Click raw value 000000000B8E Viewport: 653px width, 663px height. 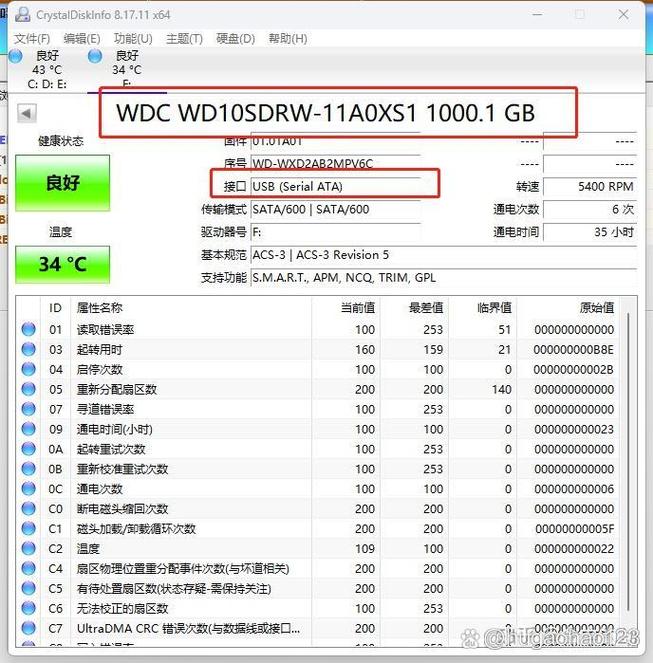coord(573,350)
